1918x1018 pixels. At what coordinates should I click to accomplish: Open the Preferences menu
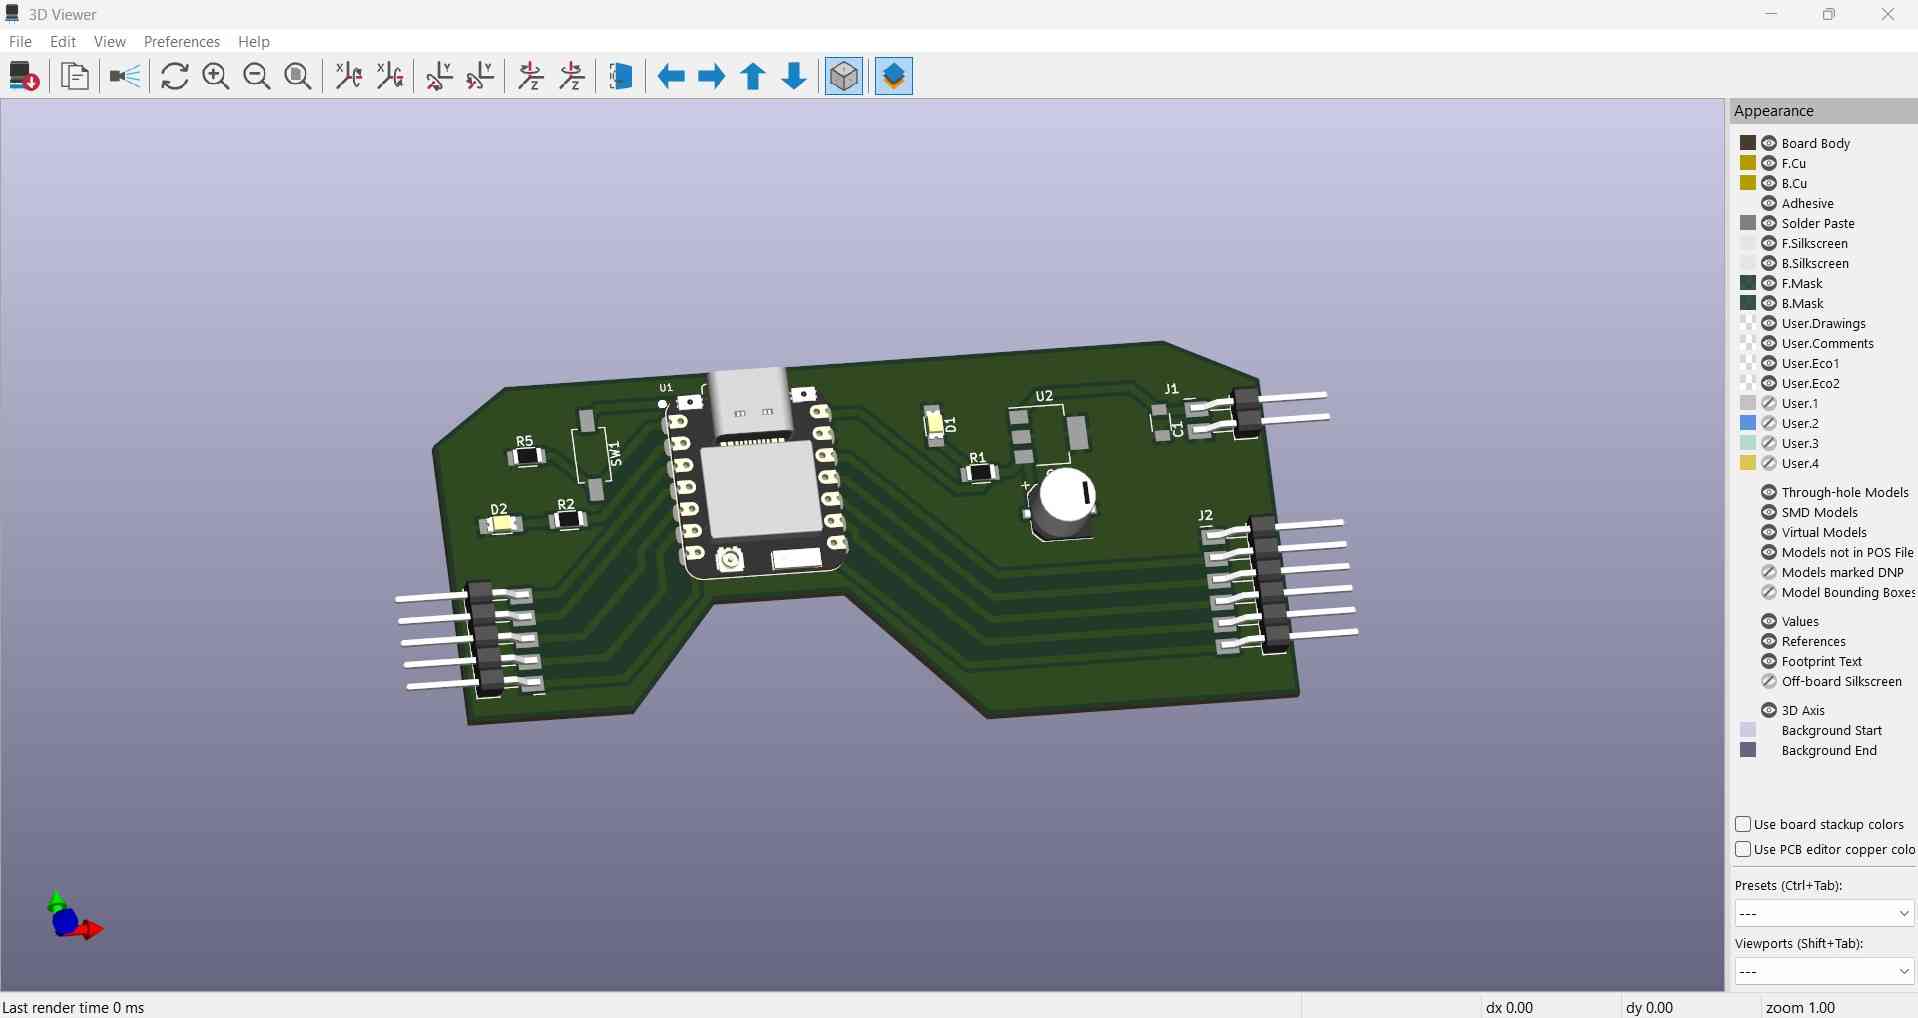point(182,41)
